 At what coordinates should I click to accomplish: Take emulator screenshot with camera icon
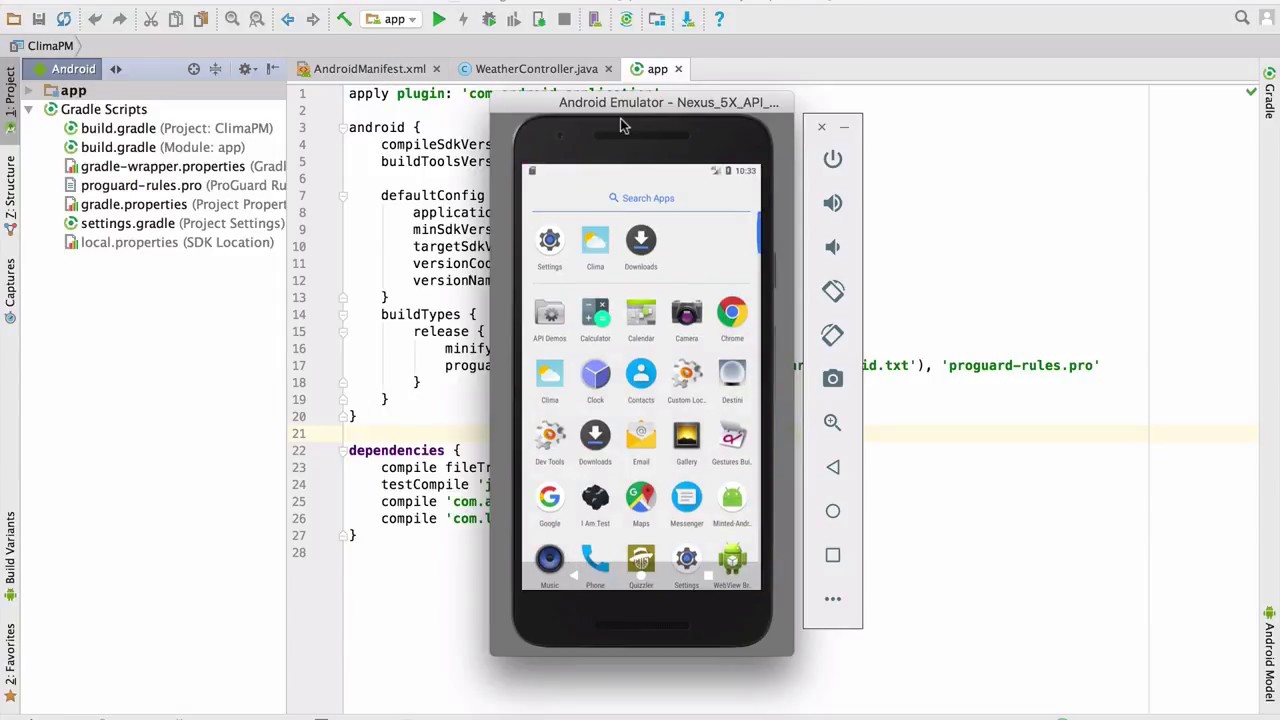tap(833, 378)
